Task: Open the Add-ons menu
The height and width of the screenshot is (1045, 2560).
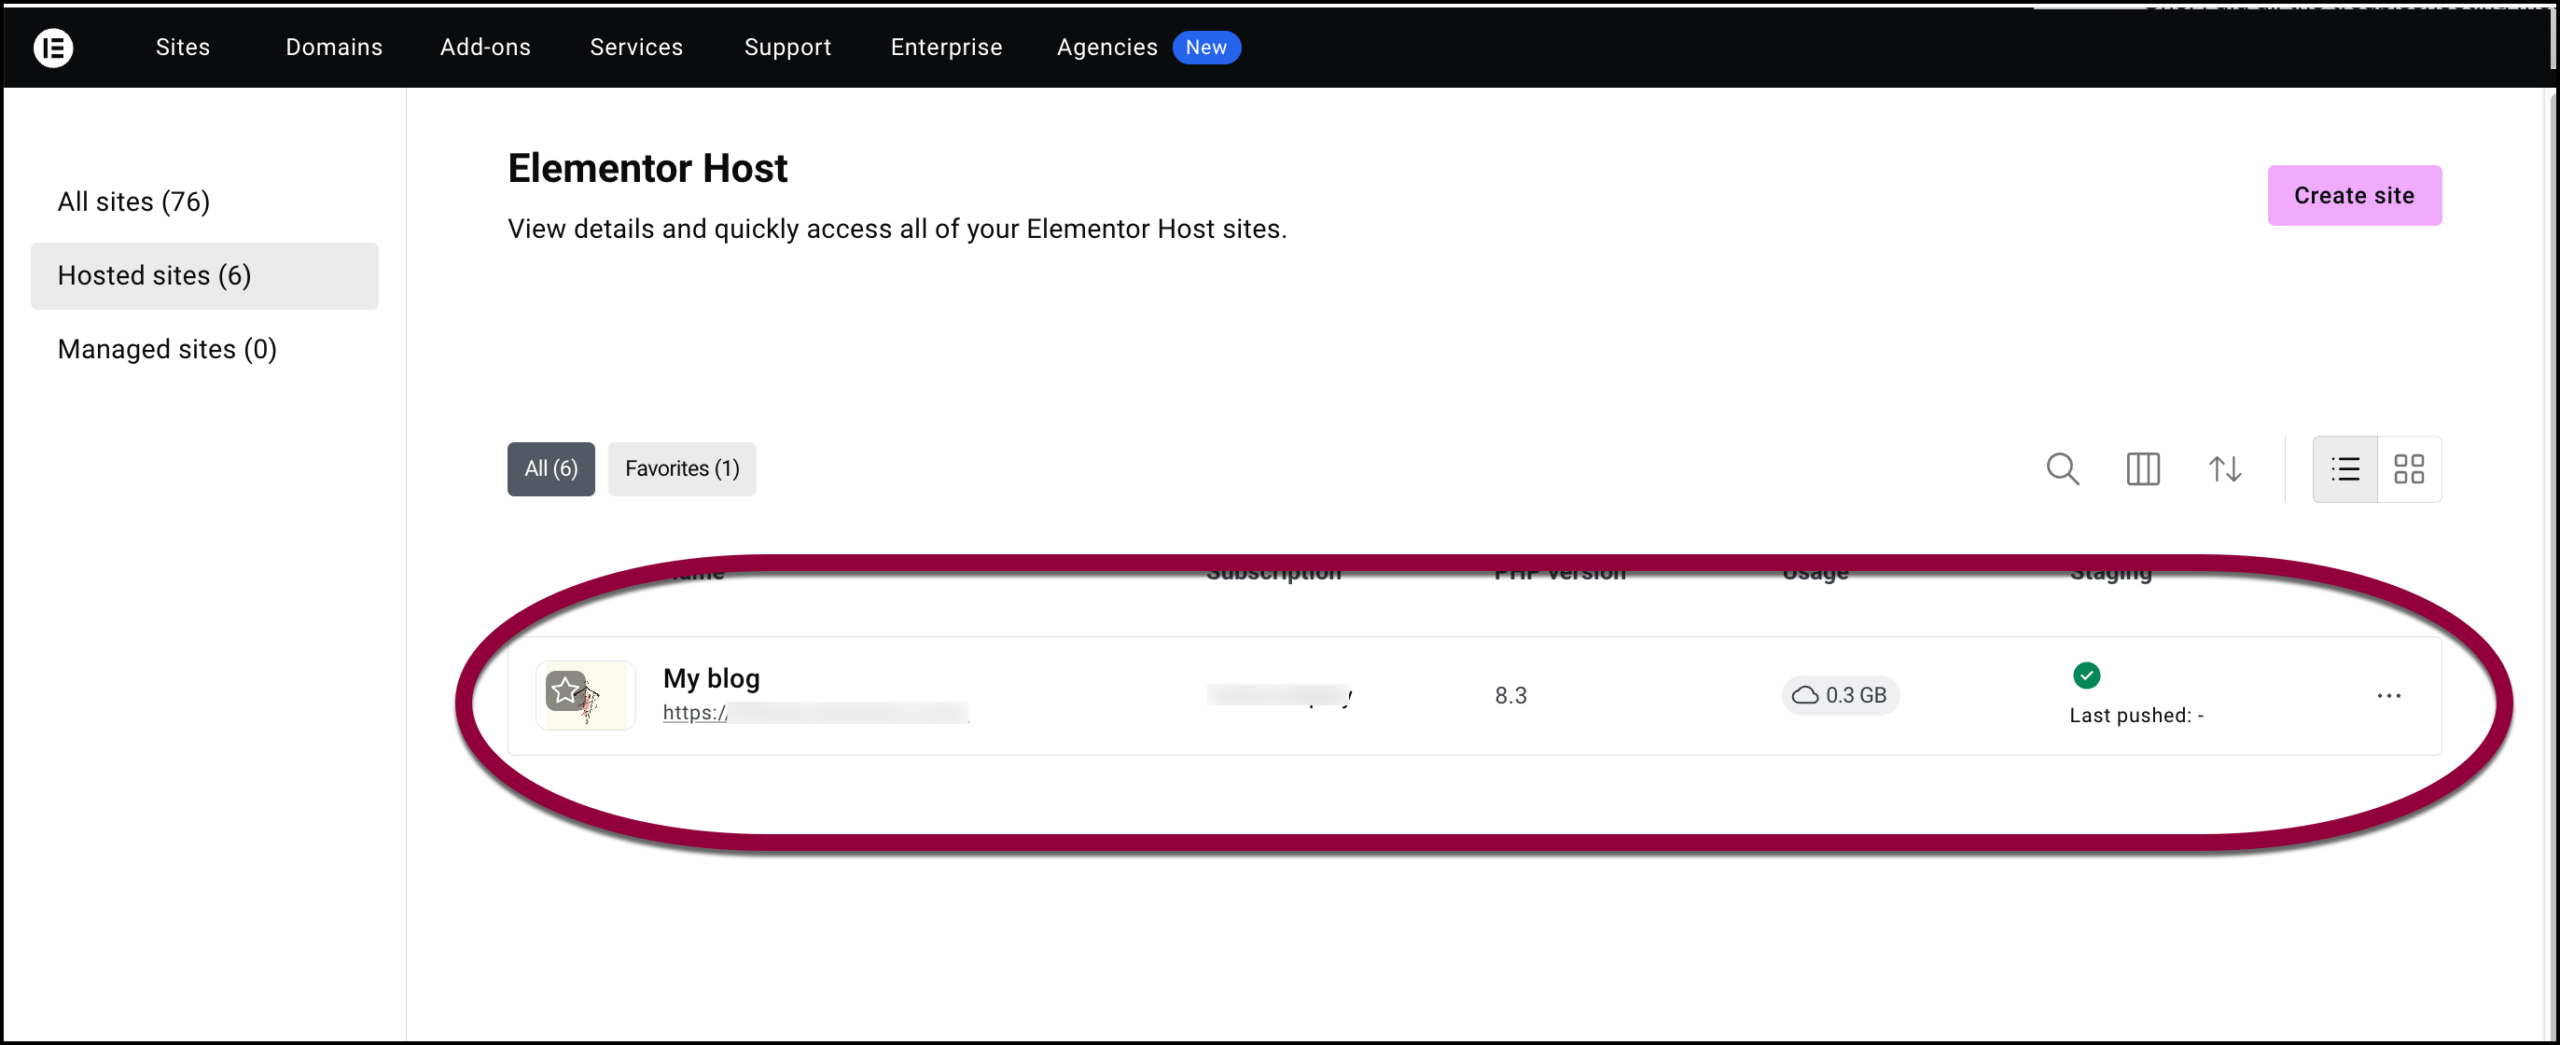Action: pyautogui.click(x=485, y=47)
